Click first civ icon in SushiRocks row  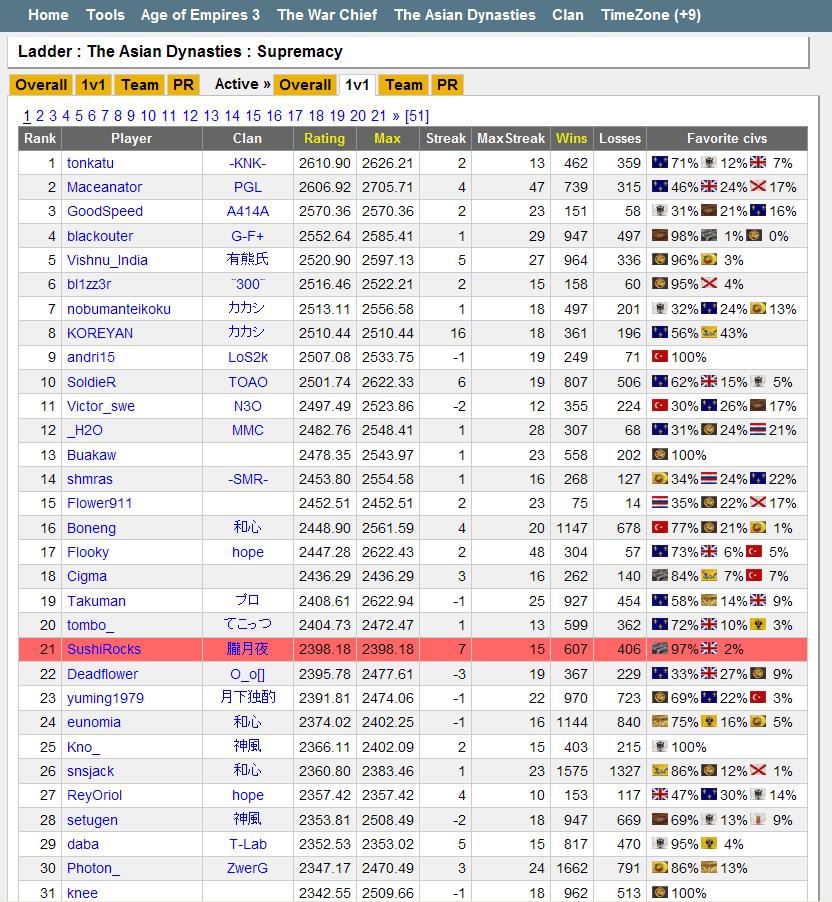pos(659,649)
